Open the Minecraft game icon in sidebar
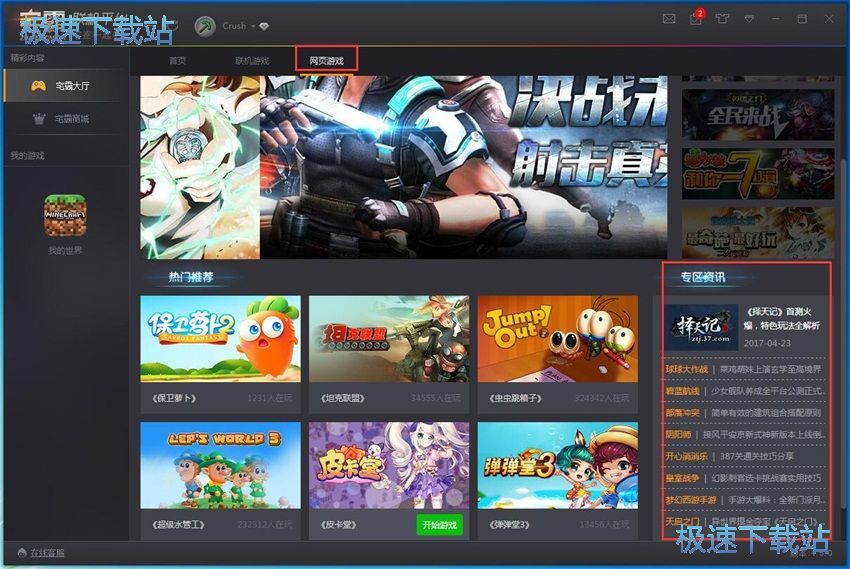 (65, 215)
